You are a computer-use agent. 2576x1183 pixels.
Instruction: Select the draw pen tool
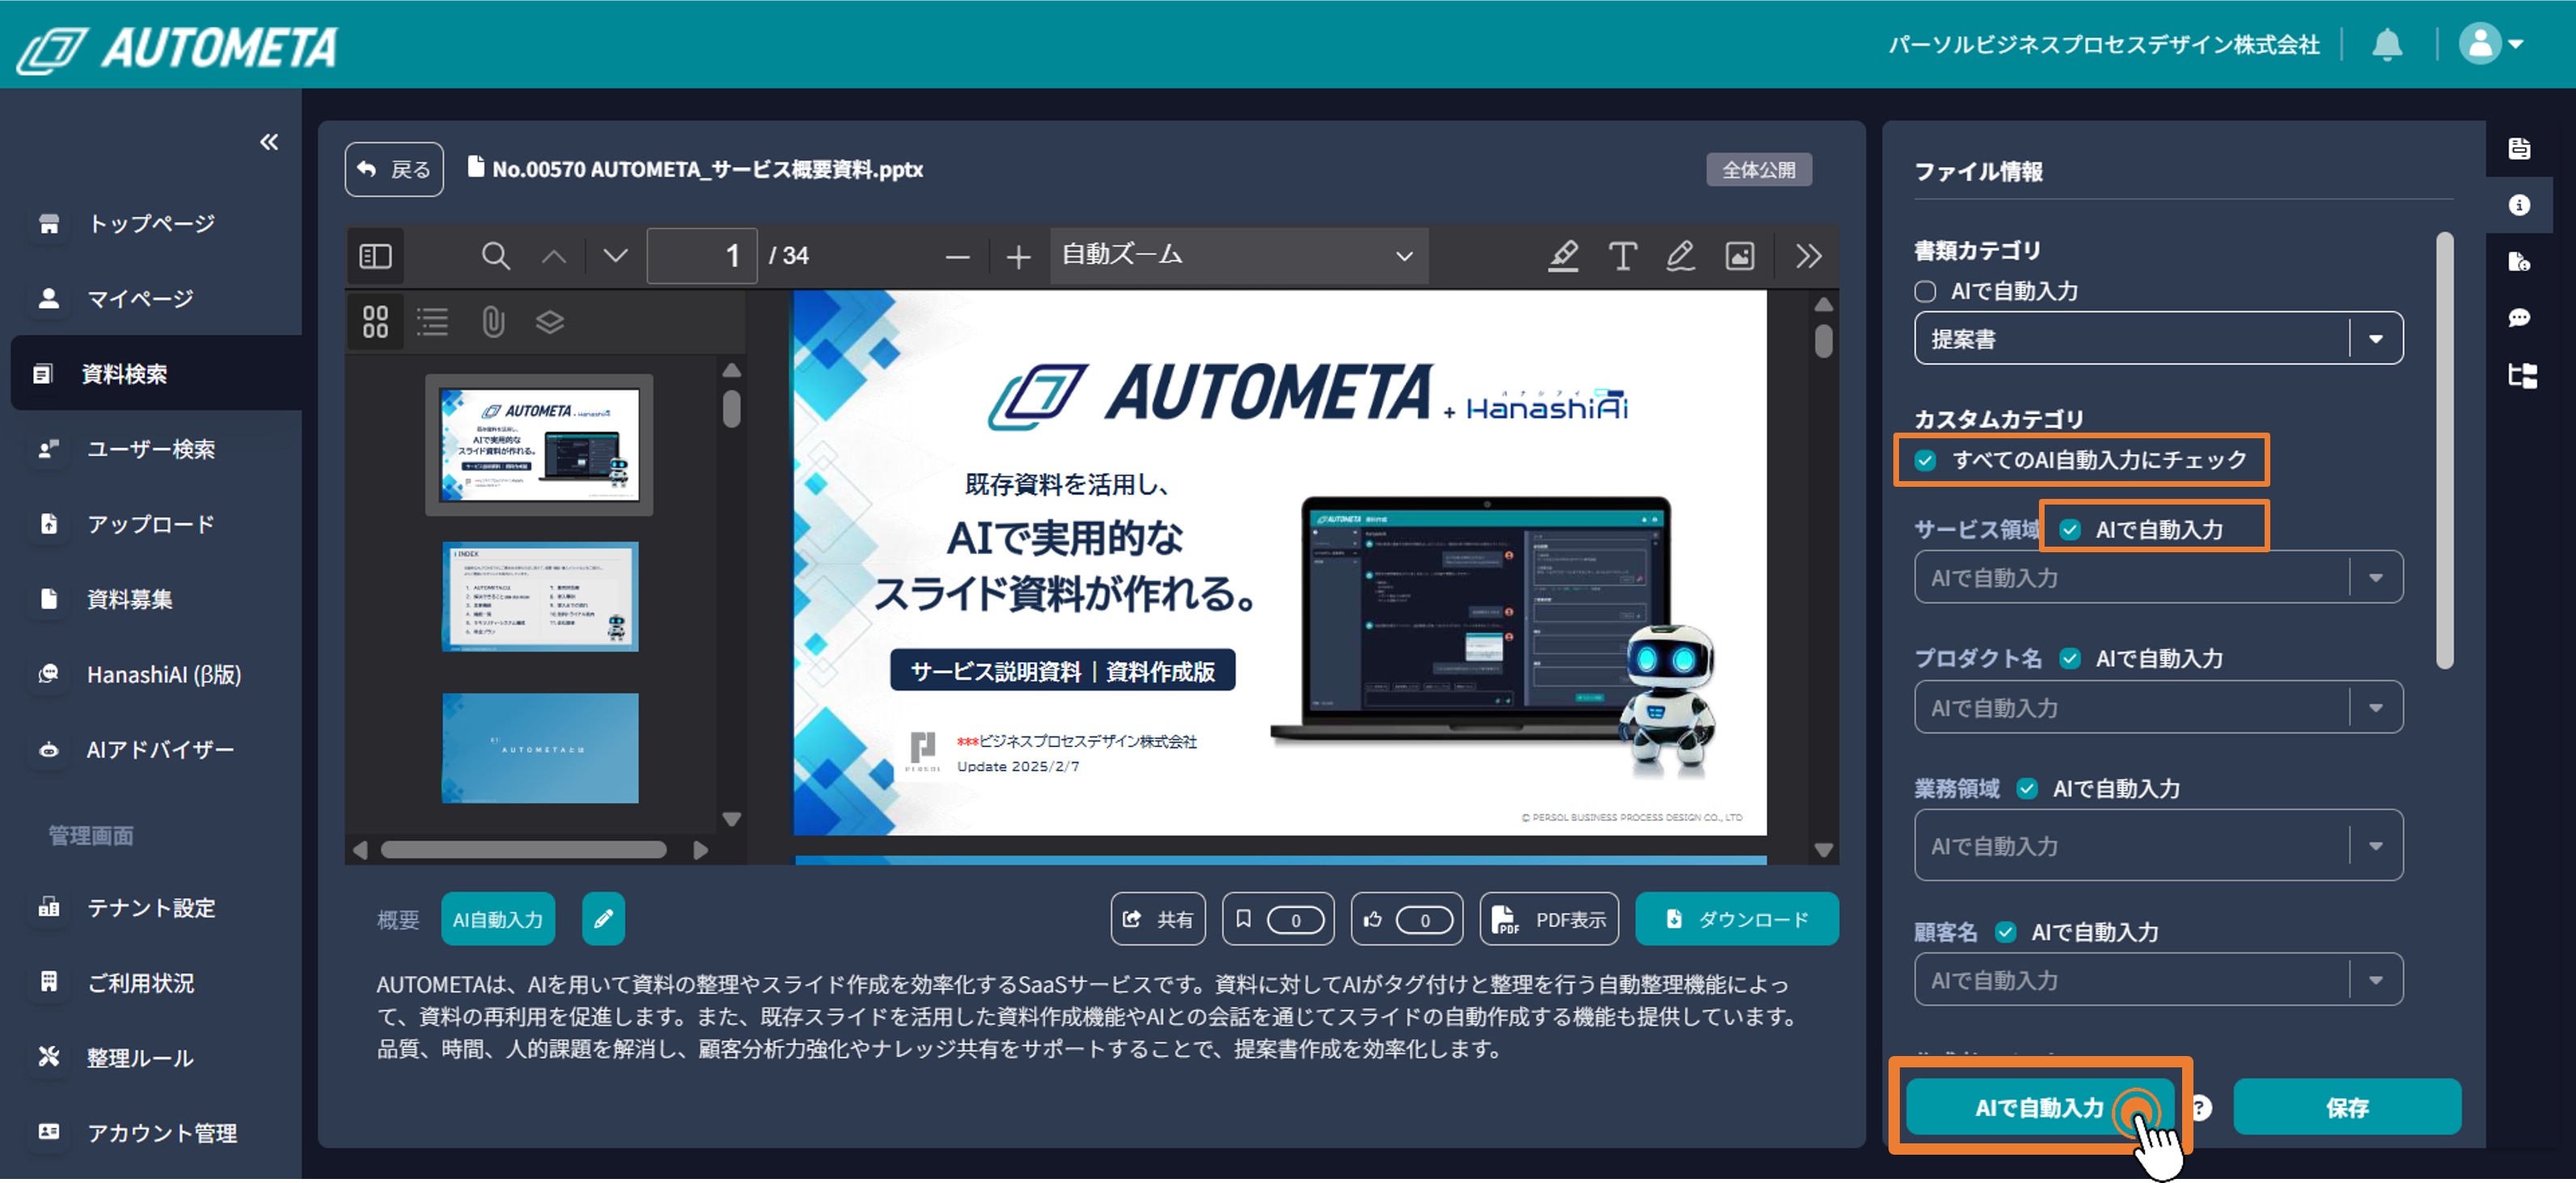click(1680, 256)
